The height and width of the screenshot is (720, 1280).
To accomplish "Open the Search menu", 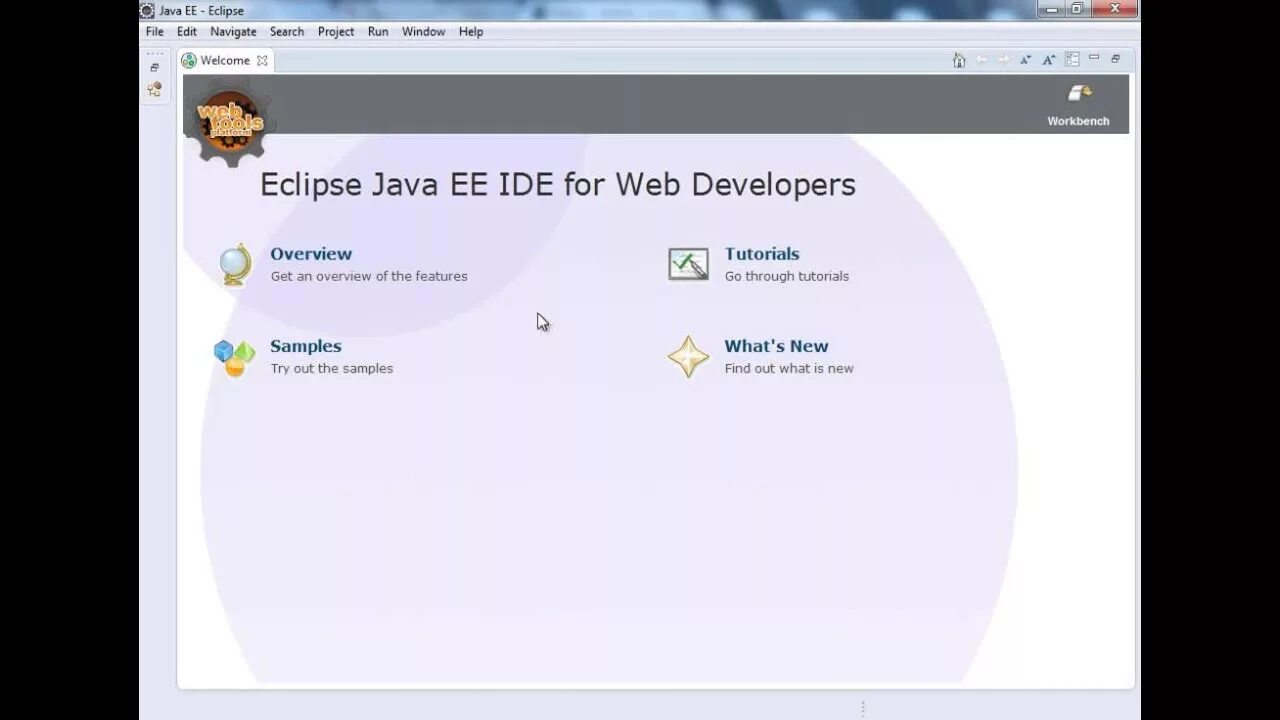I will (x=287, y=32).
